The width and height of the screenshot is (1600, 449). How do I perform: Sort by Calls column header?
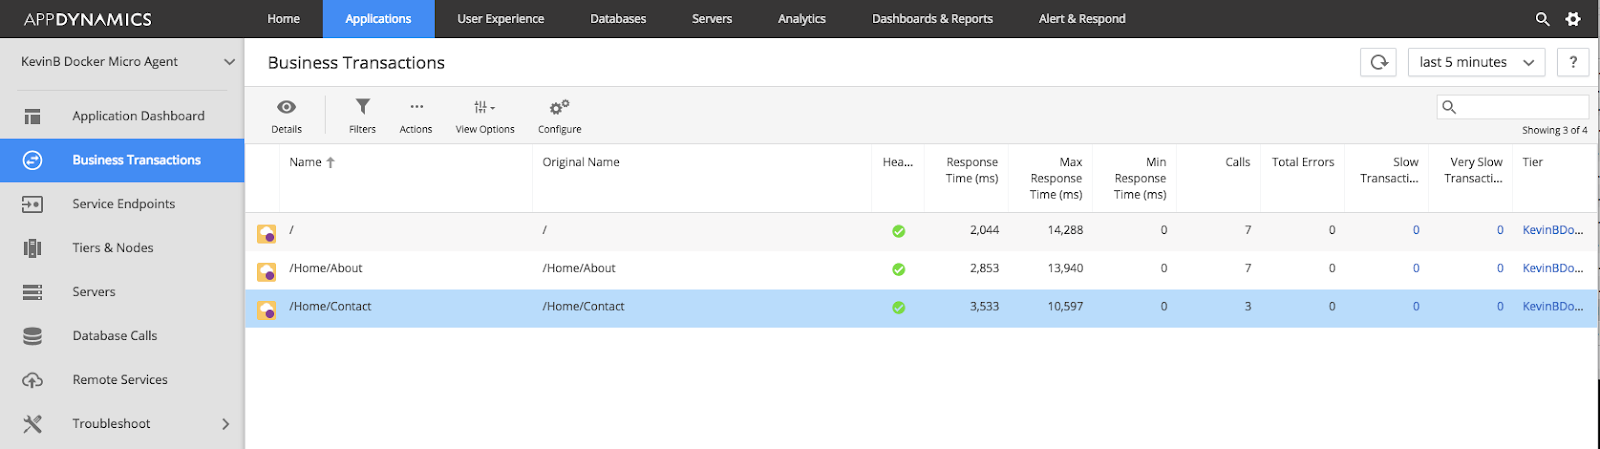tap(1238, 162)
